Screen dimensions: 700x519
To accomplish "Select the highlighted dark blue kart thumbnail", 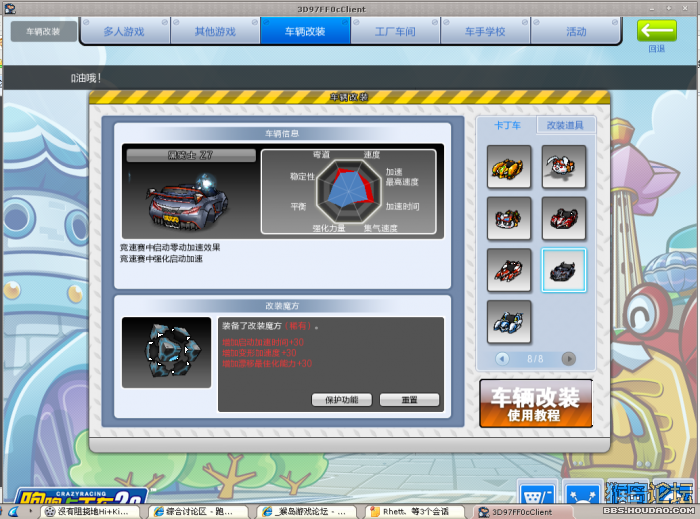I will point(564,270).
